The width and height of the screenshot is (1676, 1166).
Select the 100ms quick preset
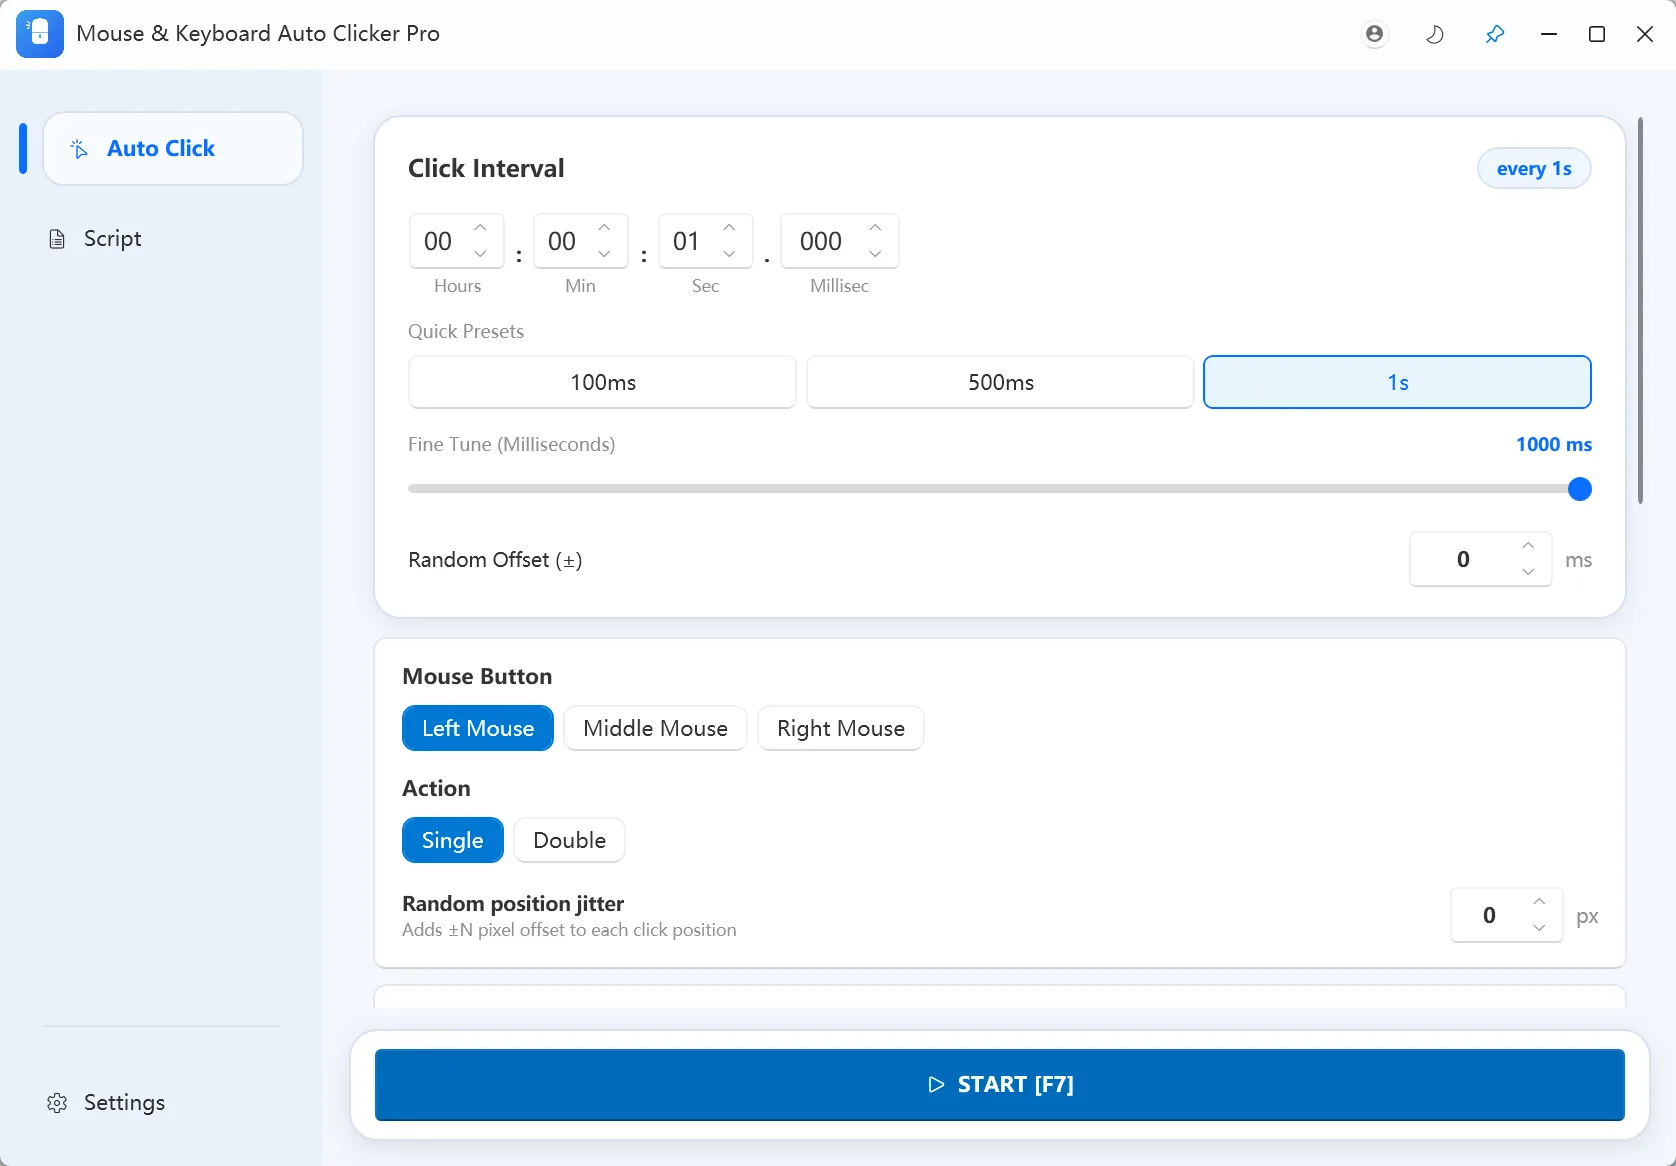(602, 382)
